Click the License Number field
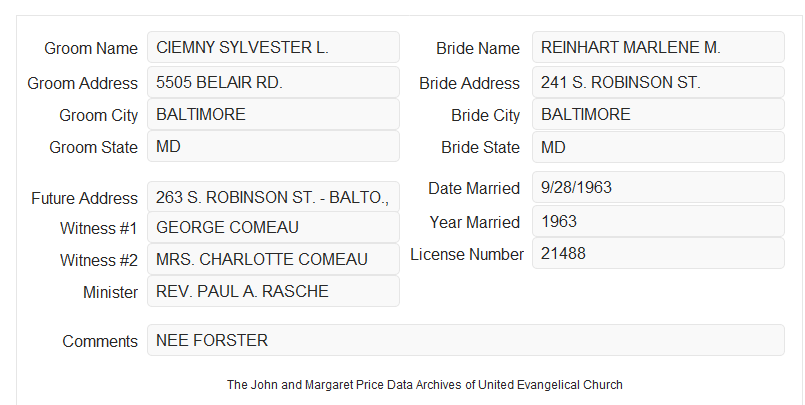Screen dimensions: 805x405 click(658, 253)
